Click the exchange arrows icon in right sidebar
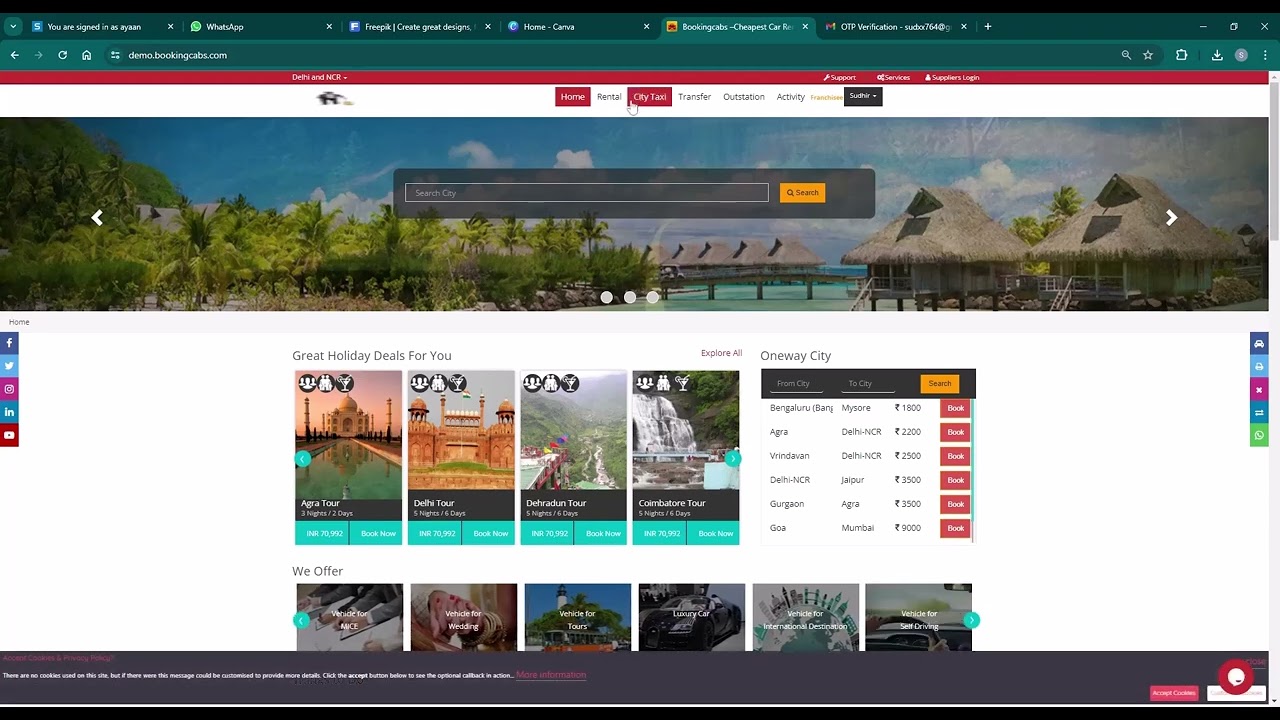Viewport: 1280px width, 720px height. tap(1259, 412)
